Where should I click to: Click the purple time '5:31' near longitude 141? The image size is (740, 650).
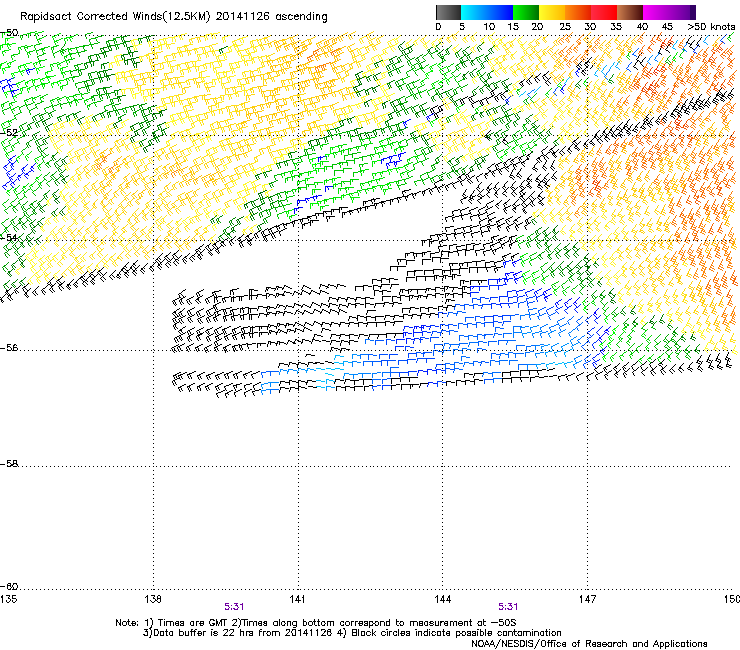pos(234,607)
